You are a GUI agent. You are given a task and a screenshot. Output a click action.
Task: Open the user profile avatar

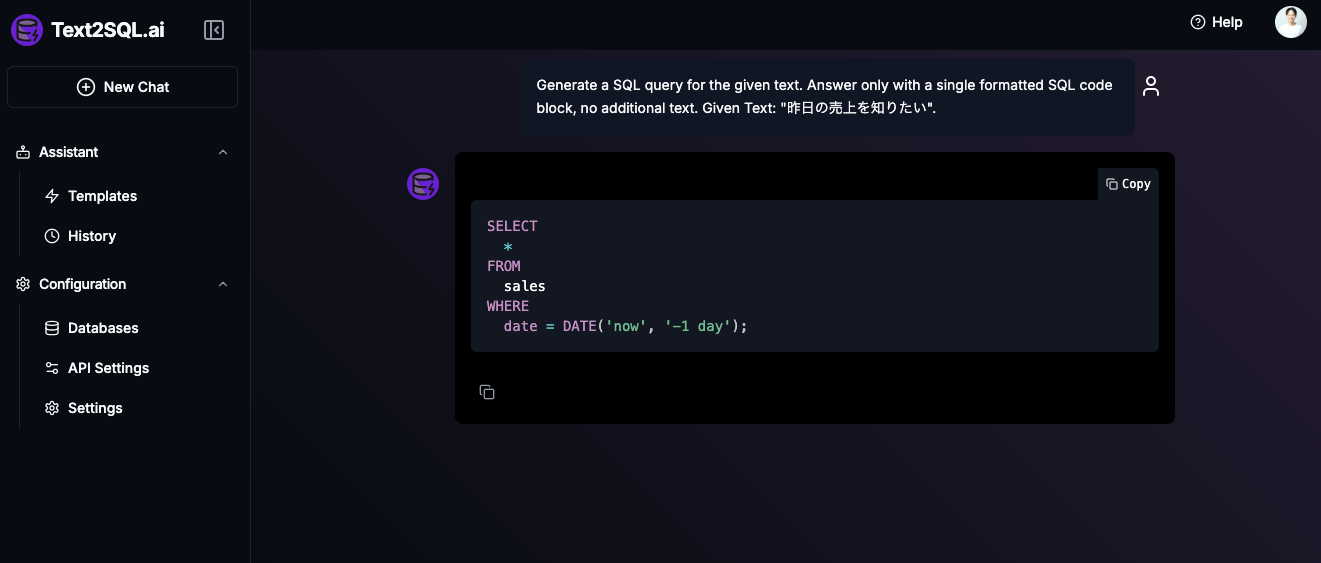(x=1291, y=22)
